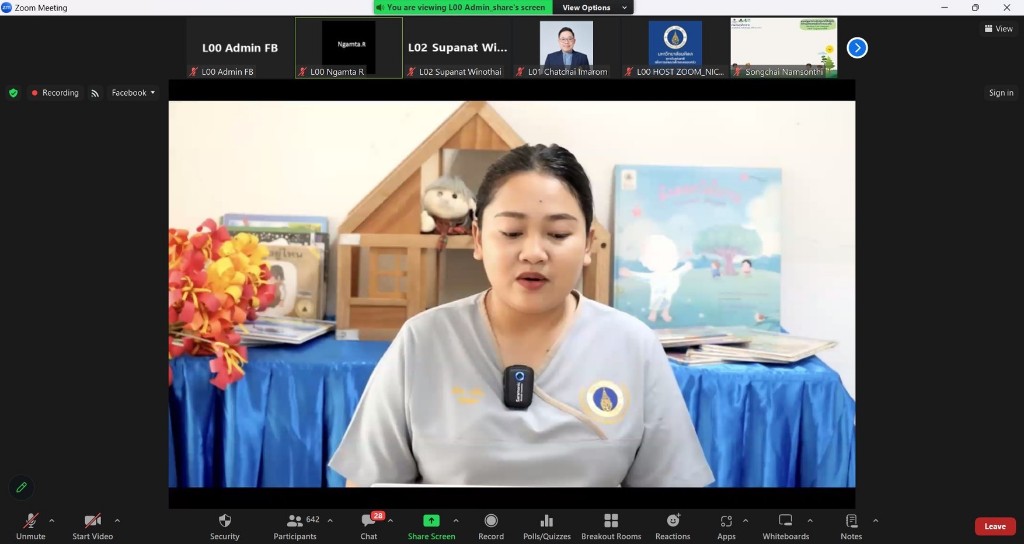The height and width of the screenshot is (544, 1024).
Task: Click the 'You are viewing' share banner
Action: (x=464, y=8)
